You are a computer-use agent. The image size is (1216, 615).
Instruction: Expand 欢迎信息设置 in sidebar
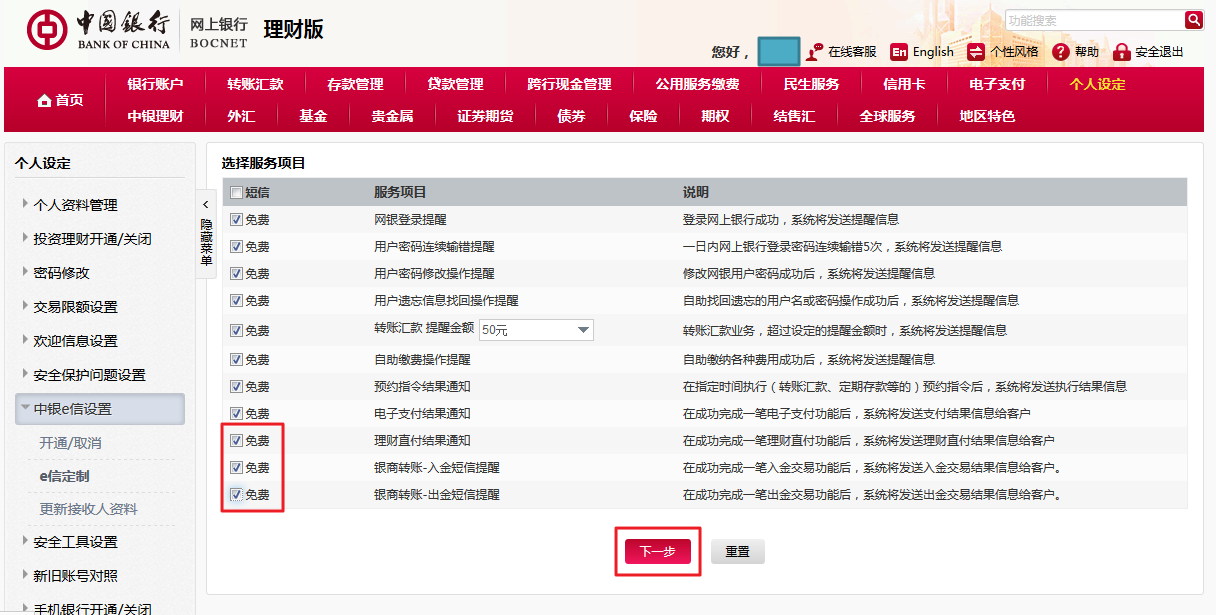coord(75,341)
